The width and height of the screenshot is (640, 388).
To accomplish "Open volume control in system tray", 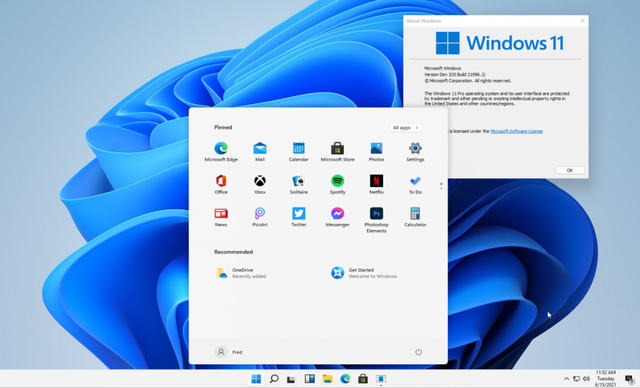I will (586, 379).
